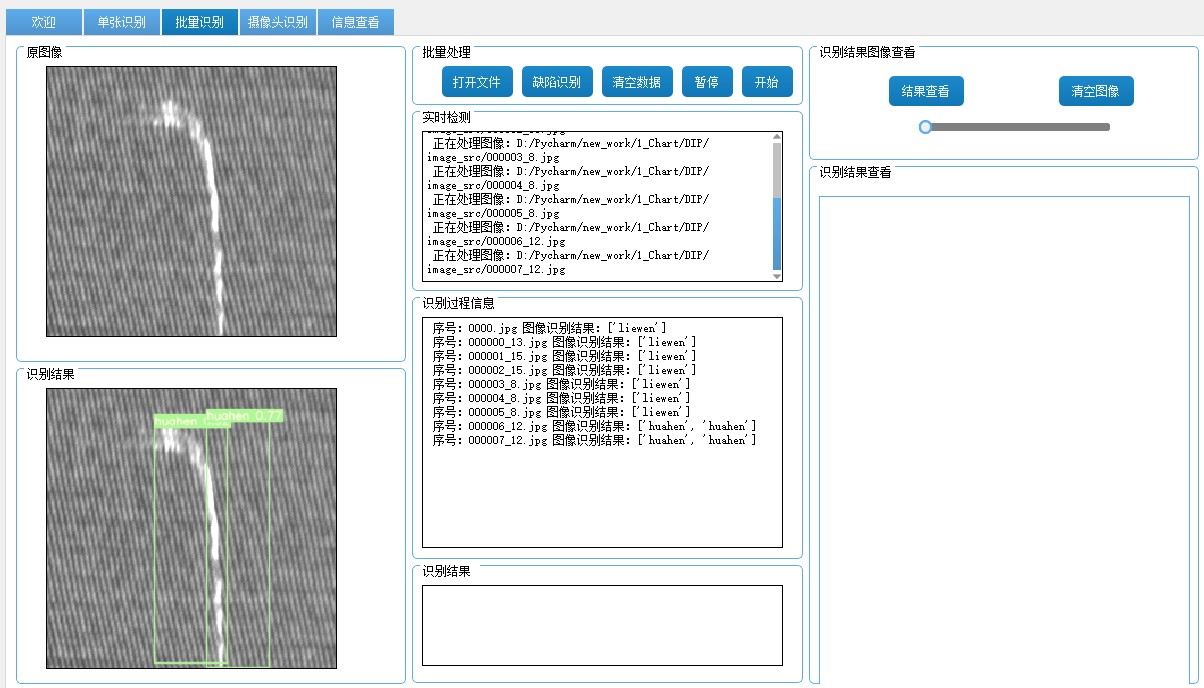Click 清空数据 to clear data

click(637, 82)
